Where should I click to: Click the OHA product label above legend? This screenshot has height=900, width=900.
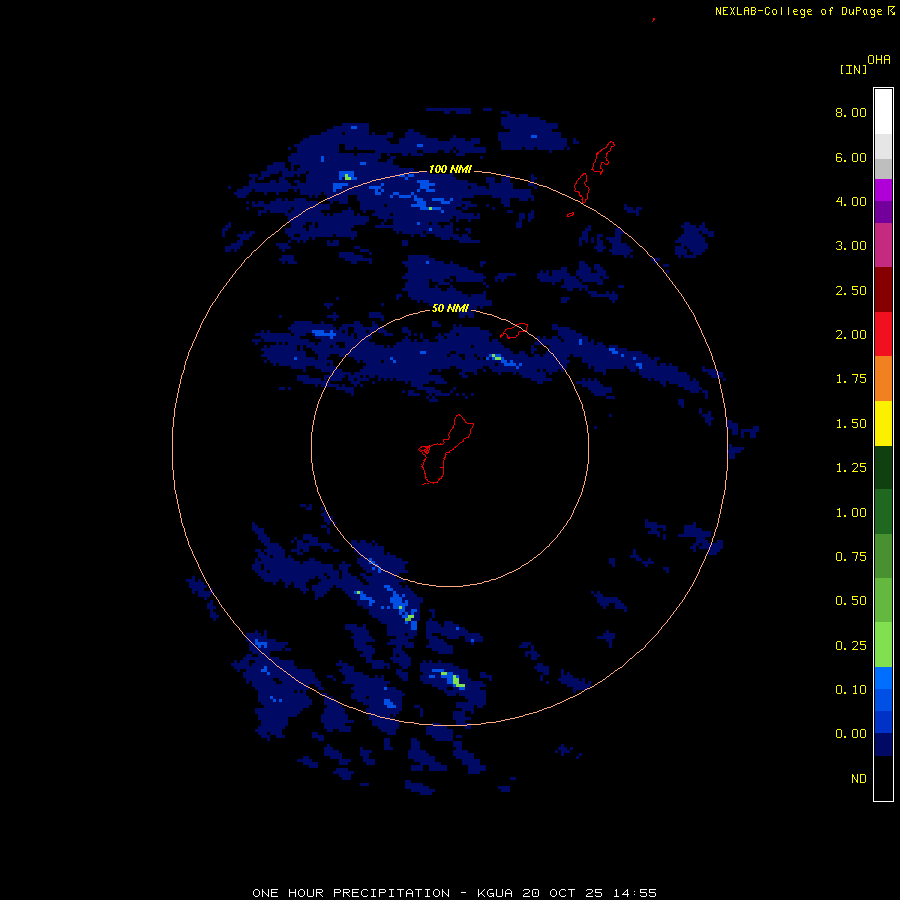click(x=879, y=59)
